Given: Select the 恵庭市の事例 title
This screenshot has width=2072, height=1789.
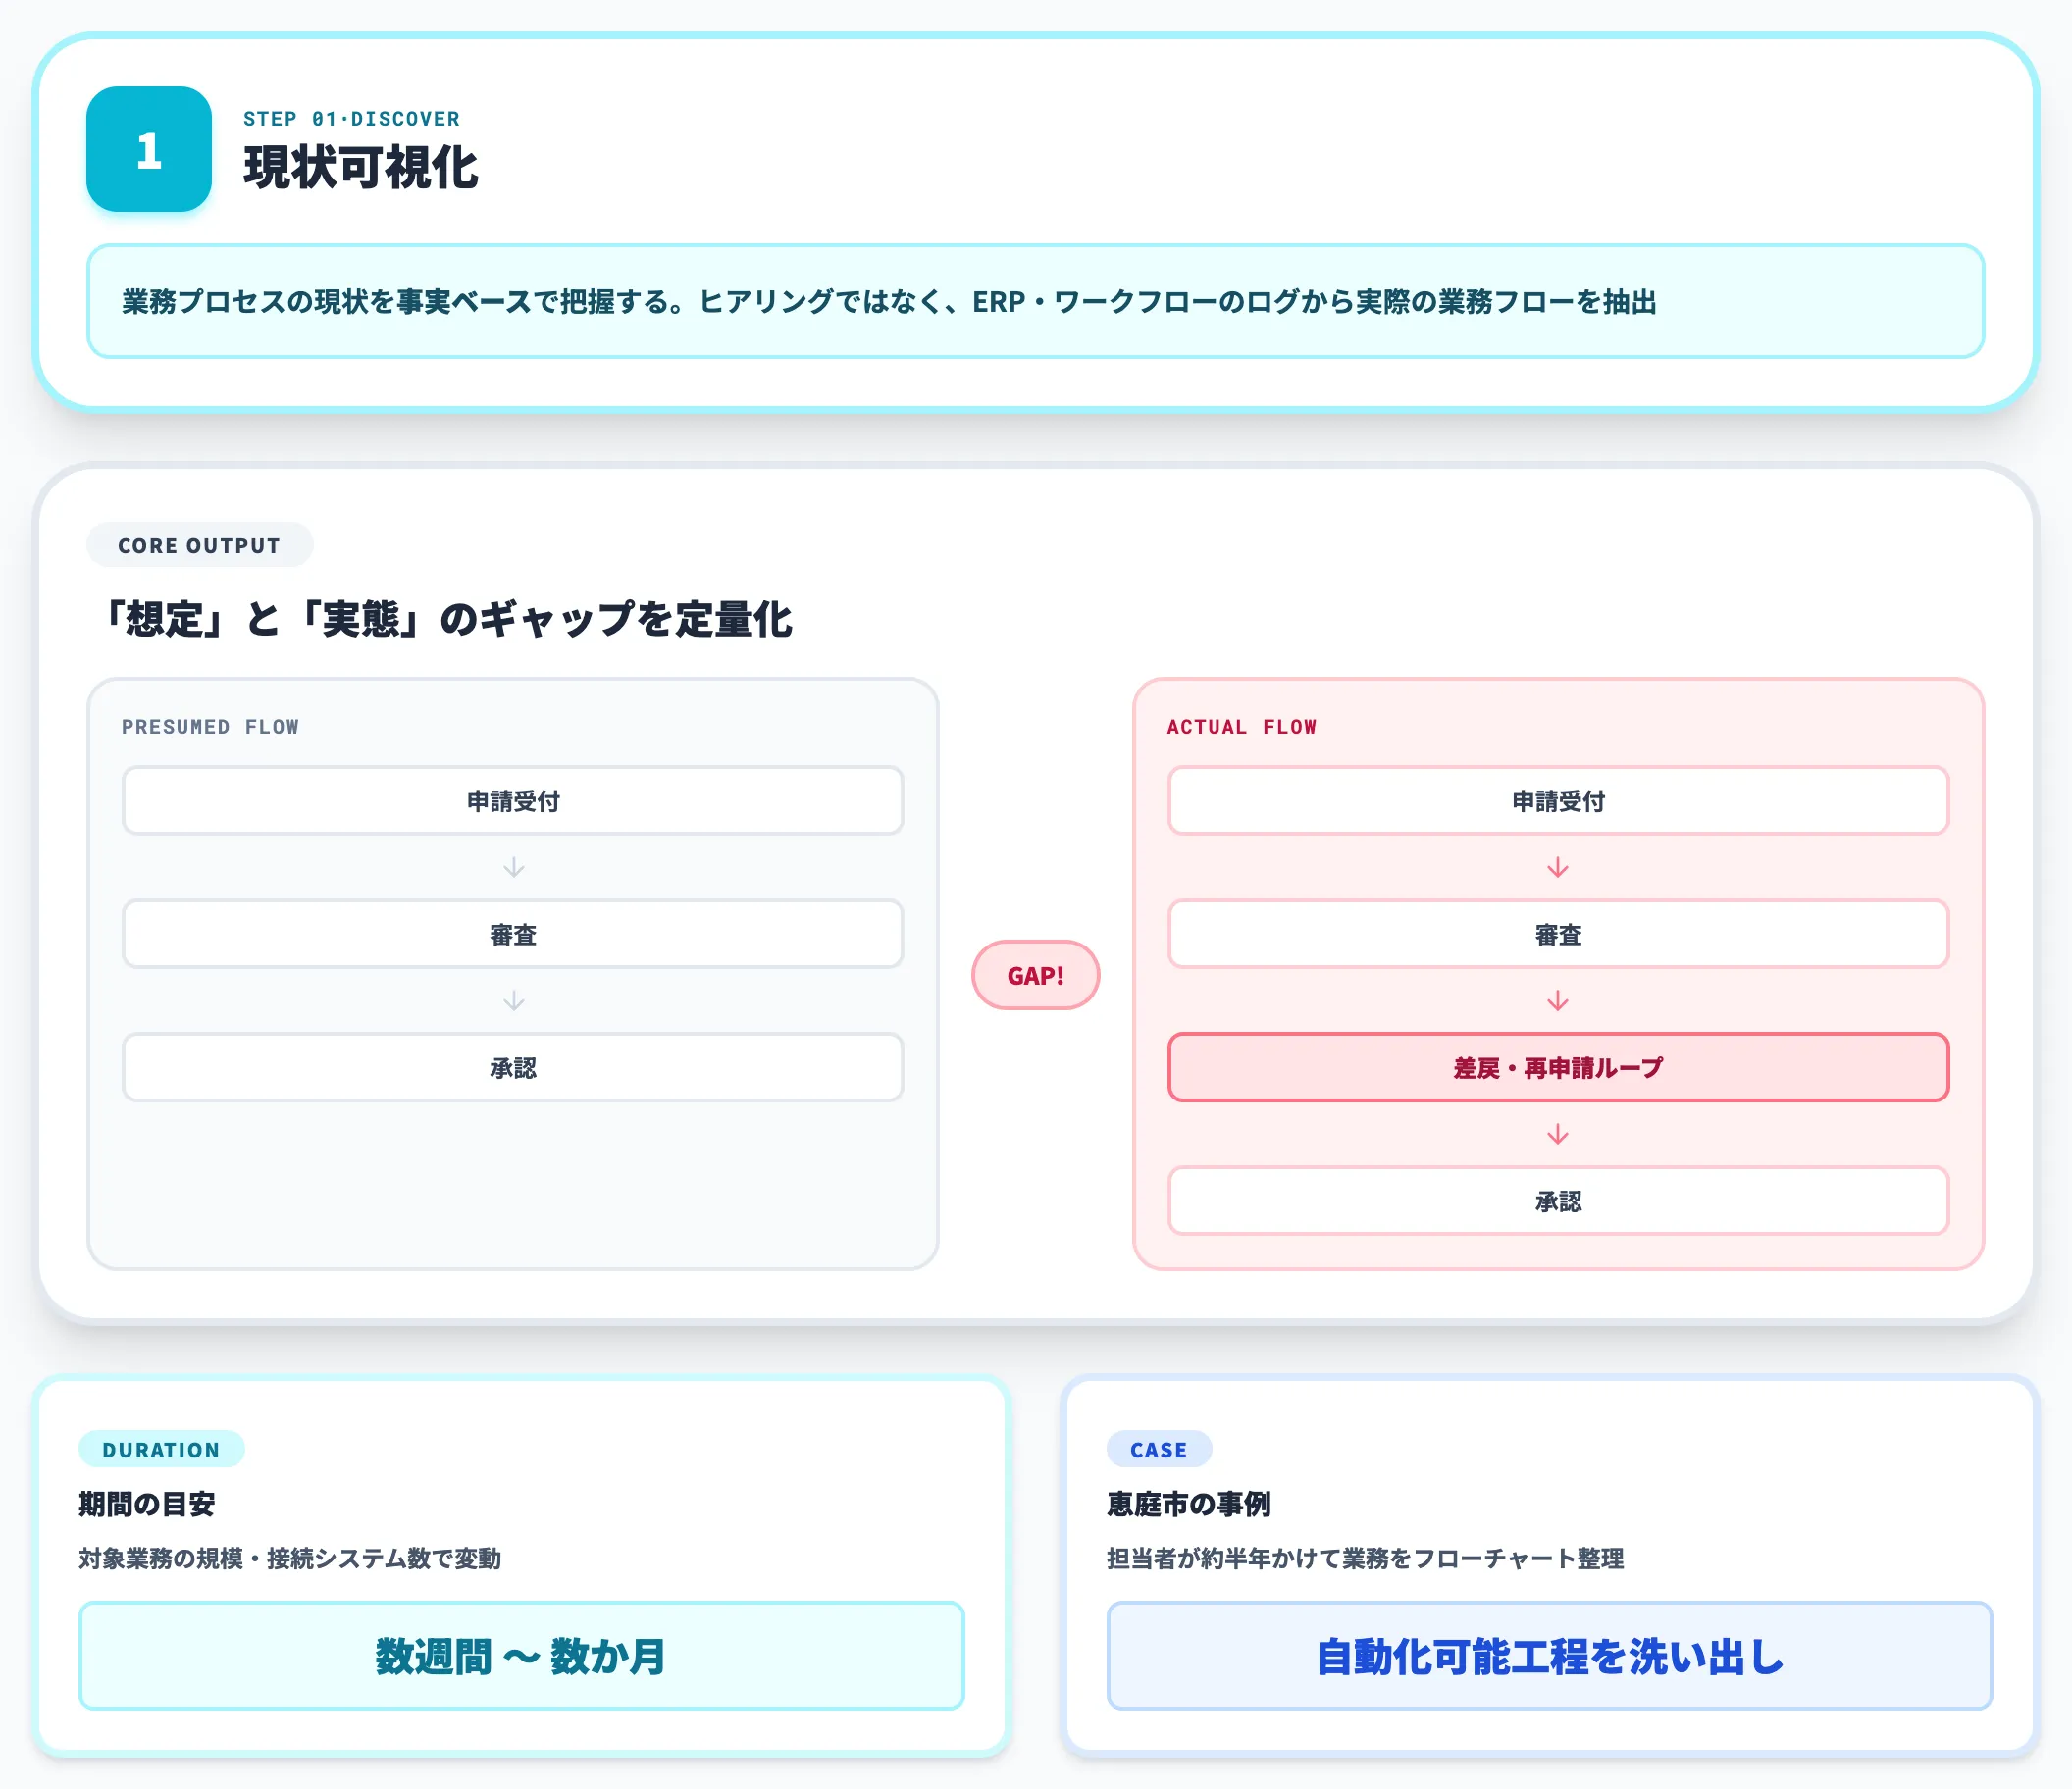Looking at the screenshot, I should [1188, 1504].
